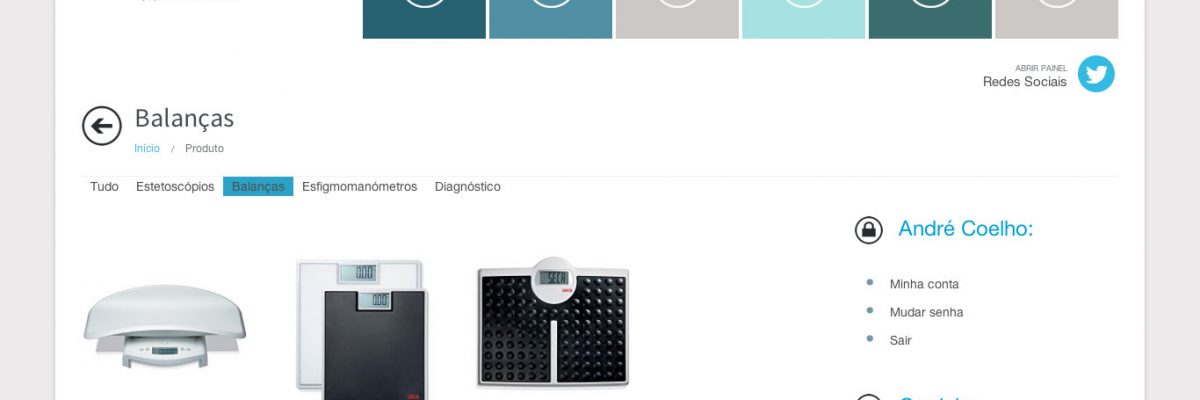The height and width of the screenshot is (400, 1200).
Task: Click the dark green header tile
Action: point(930,19)
